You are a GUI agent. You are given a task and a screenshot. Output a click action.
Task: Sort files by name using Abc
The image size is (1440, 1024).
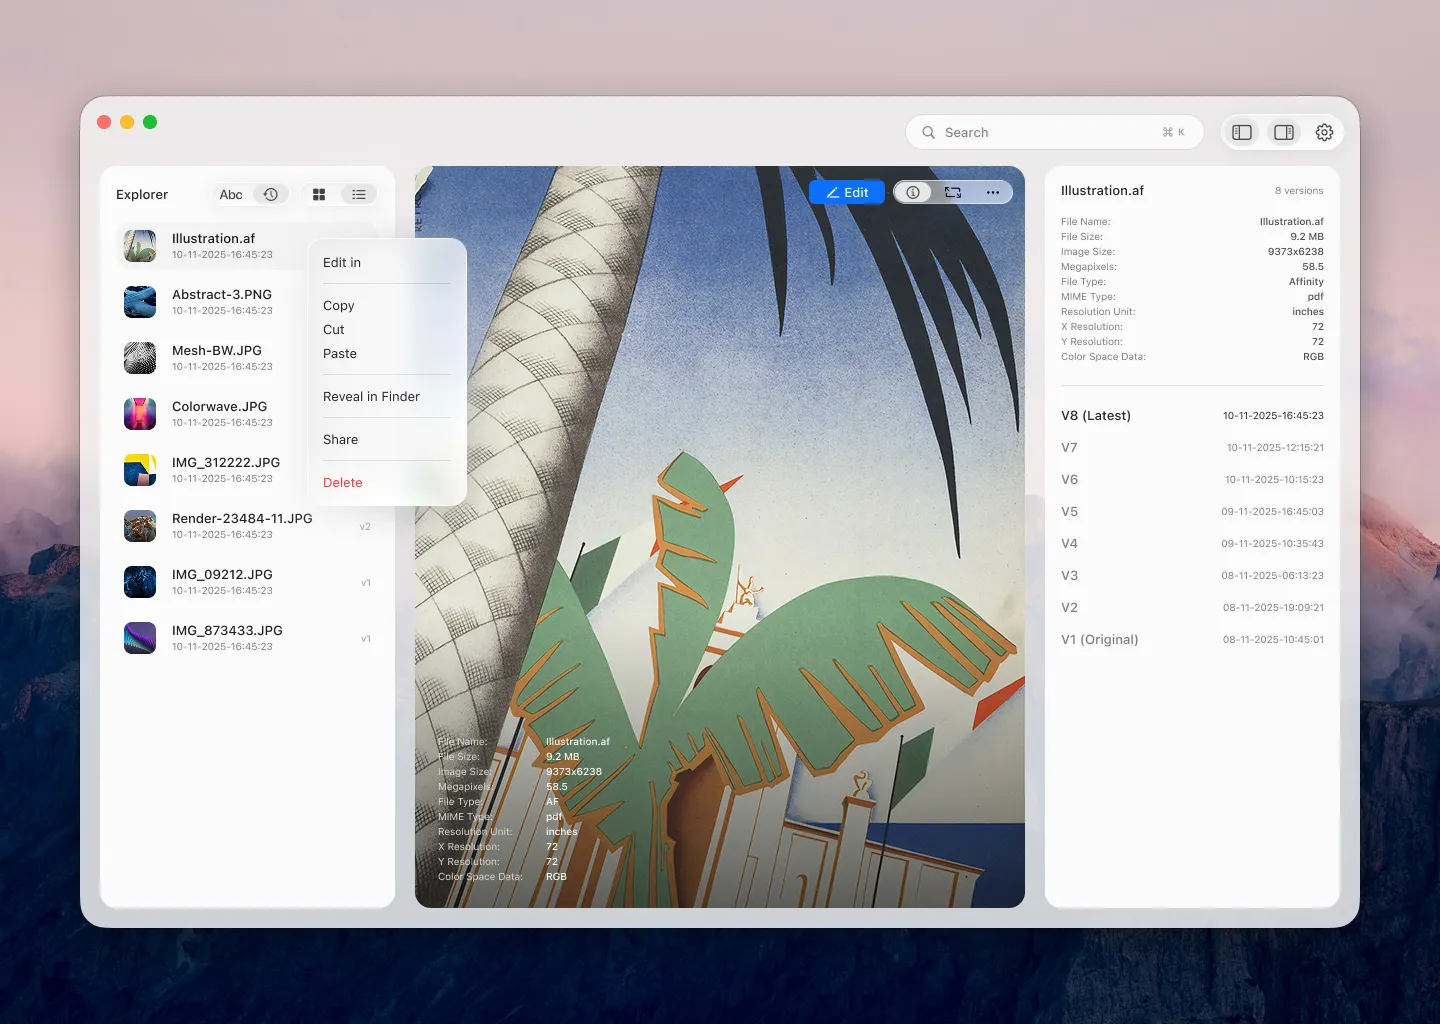coord(231,195)
